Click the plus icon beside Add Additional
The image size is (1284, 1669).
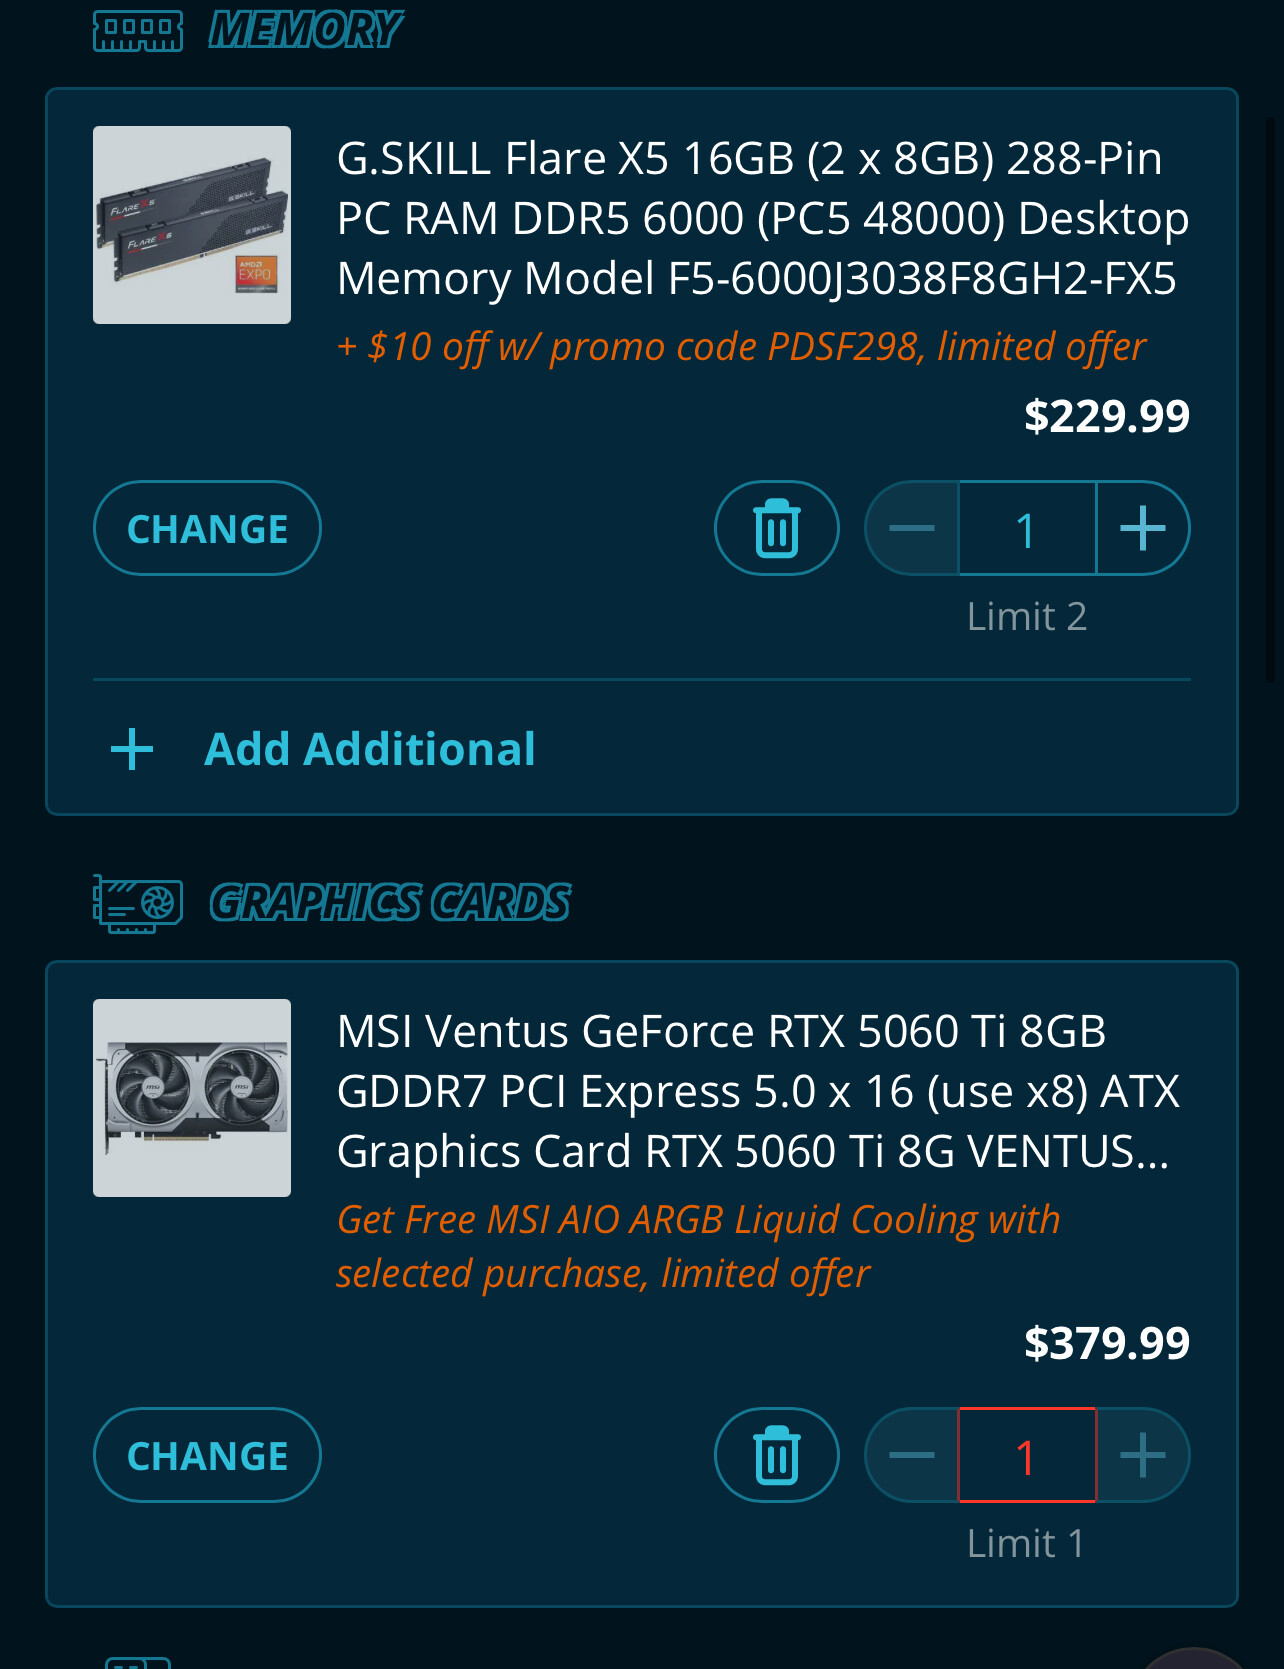click(x=132, y=749)
